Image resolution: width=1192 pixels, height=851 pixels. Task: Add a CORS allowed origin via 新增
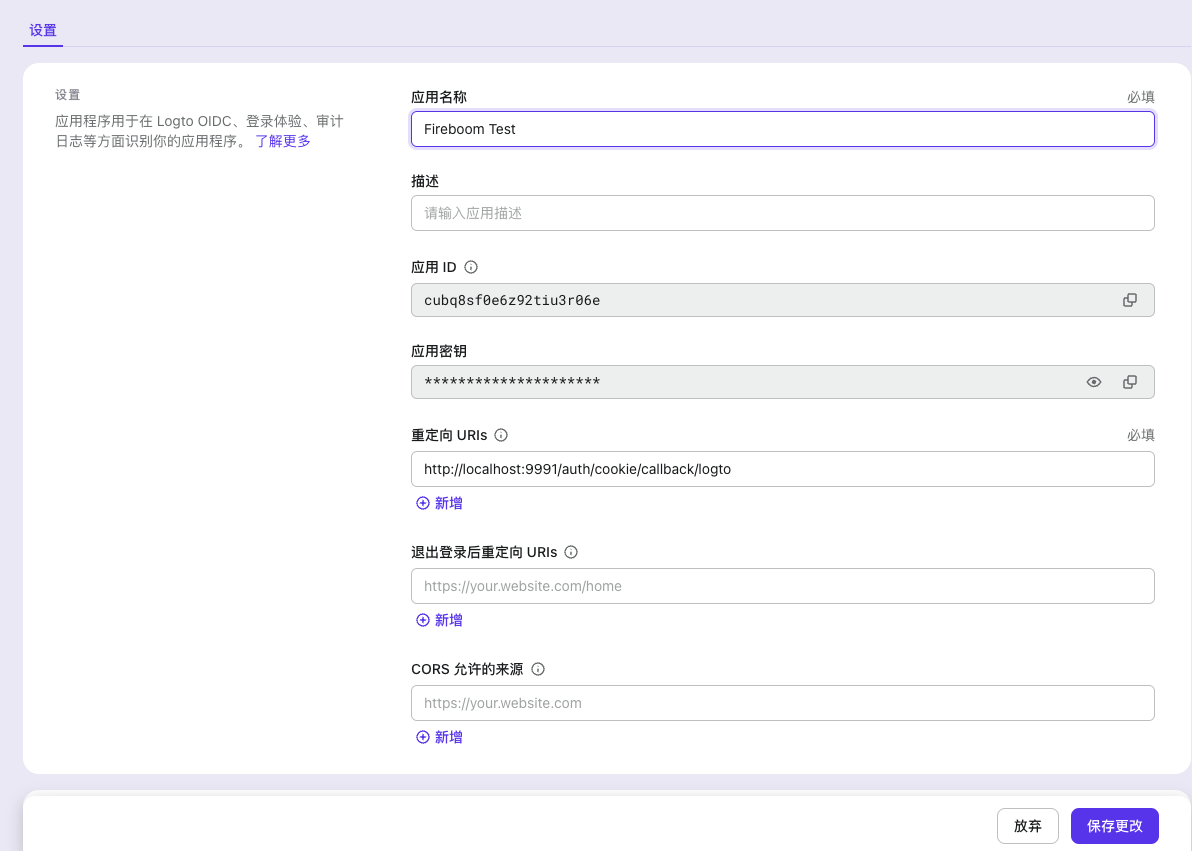[440, 737]
